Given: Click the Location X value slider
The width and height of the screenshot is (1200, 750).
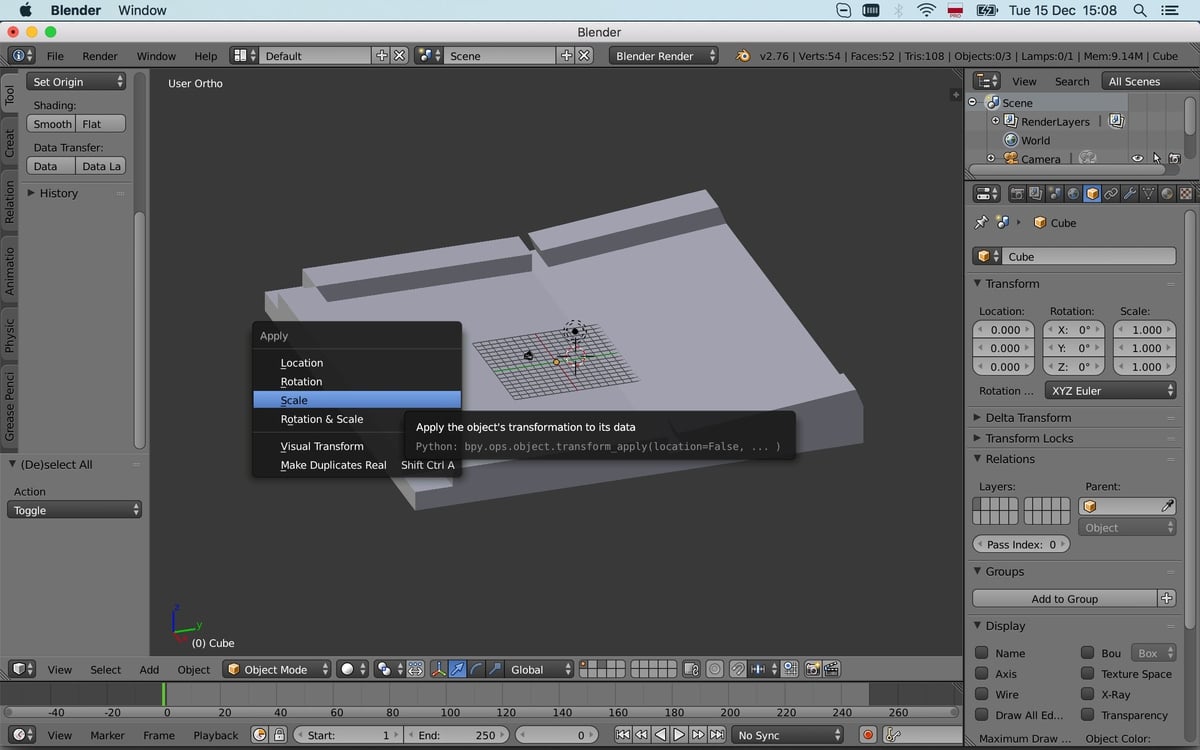Looking at the screenshot, I should coord(1003,329).
